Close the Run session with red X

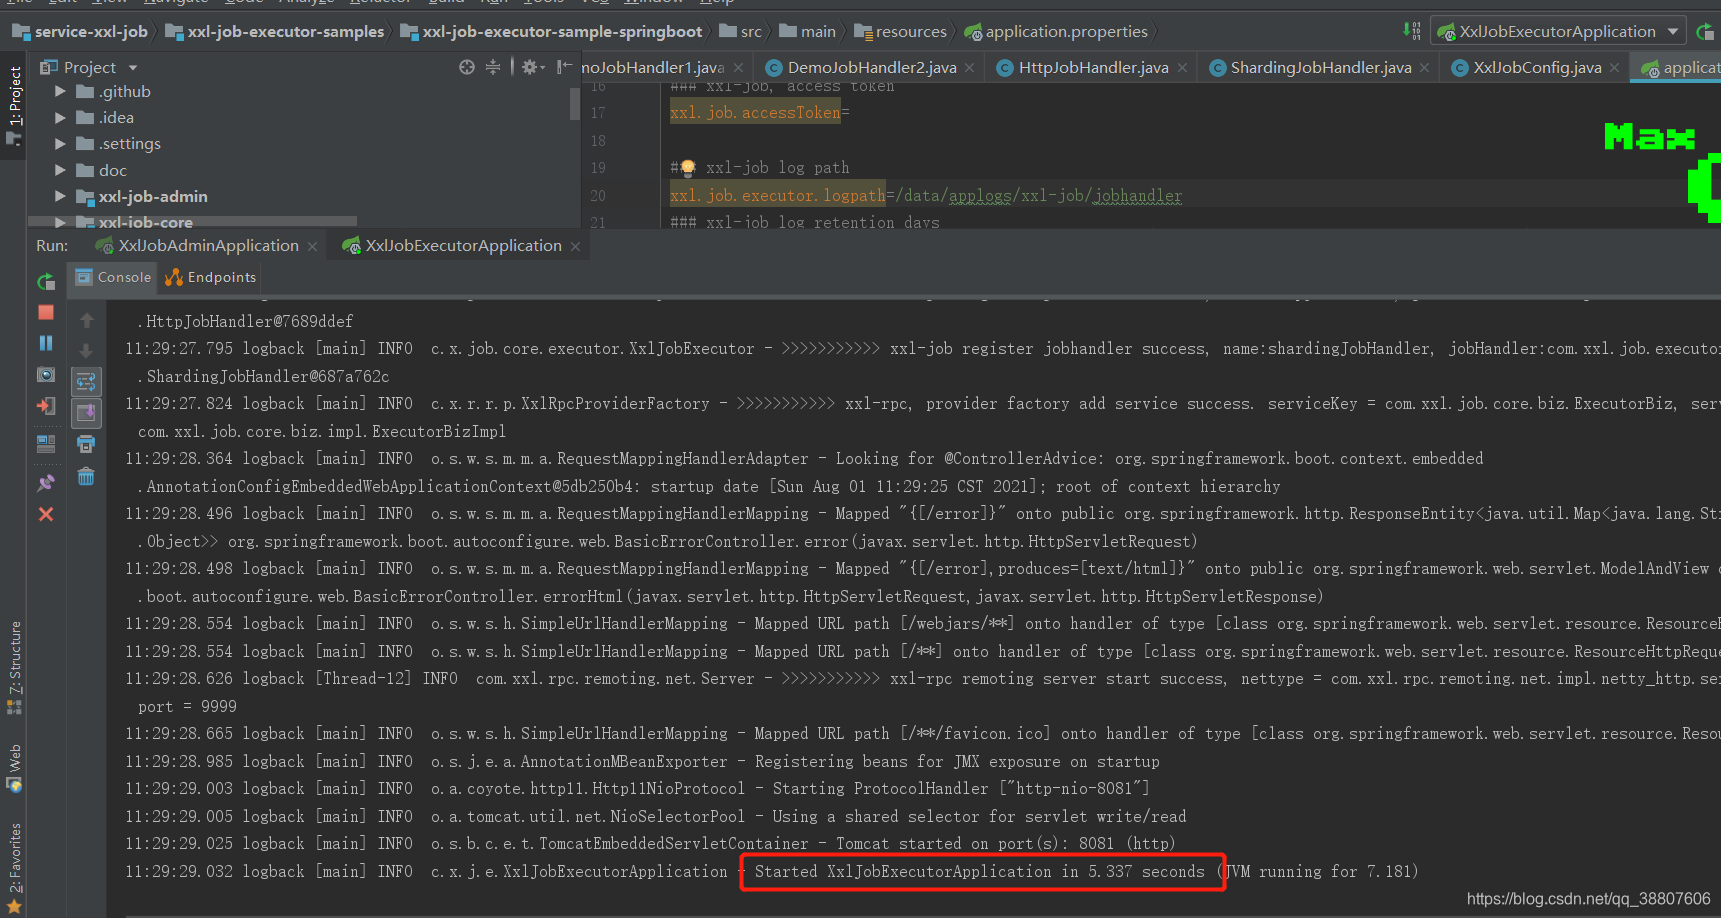[x=46, y=514]
